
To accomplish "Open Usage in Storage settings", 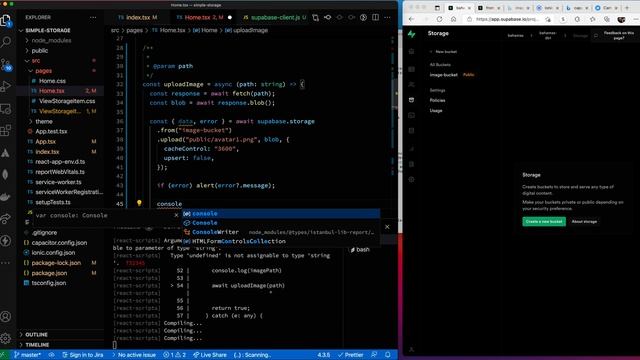I will (x=436, y=111).
